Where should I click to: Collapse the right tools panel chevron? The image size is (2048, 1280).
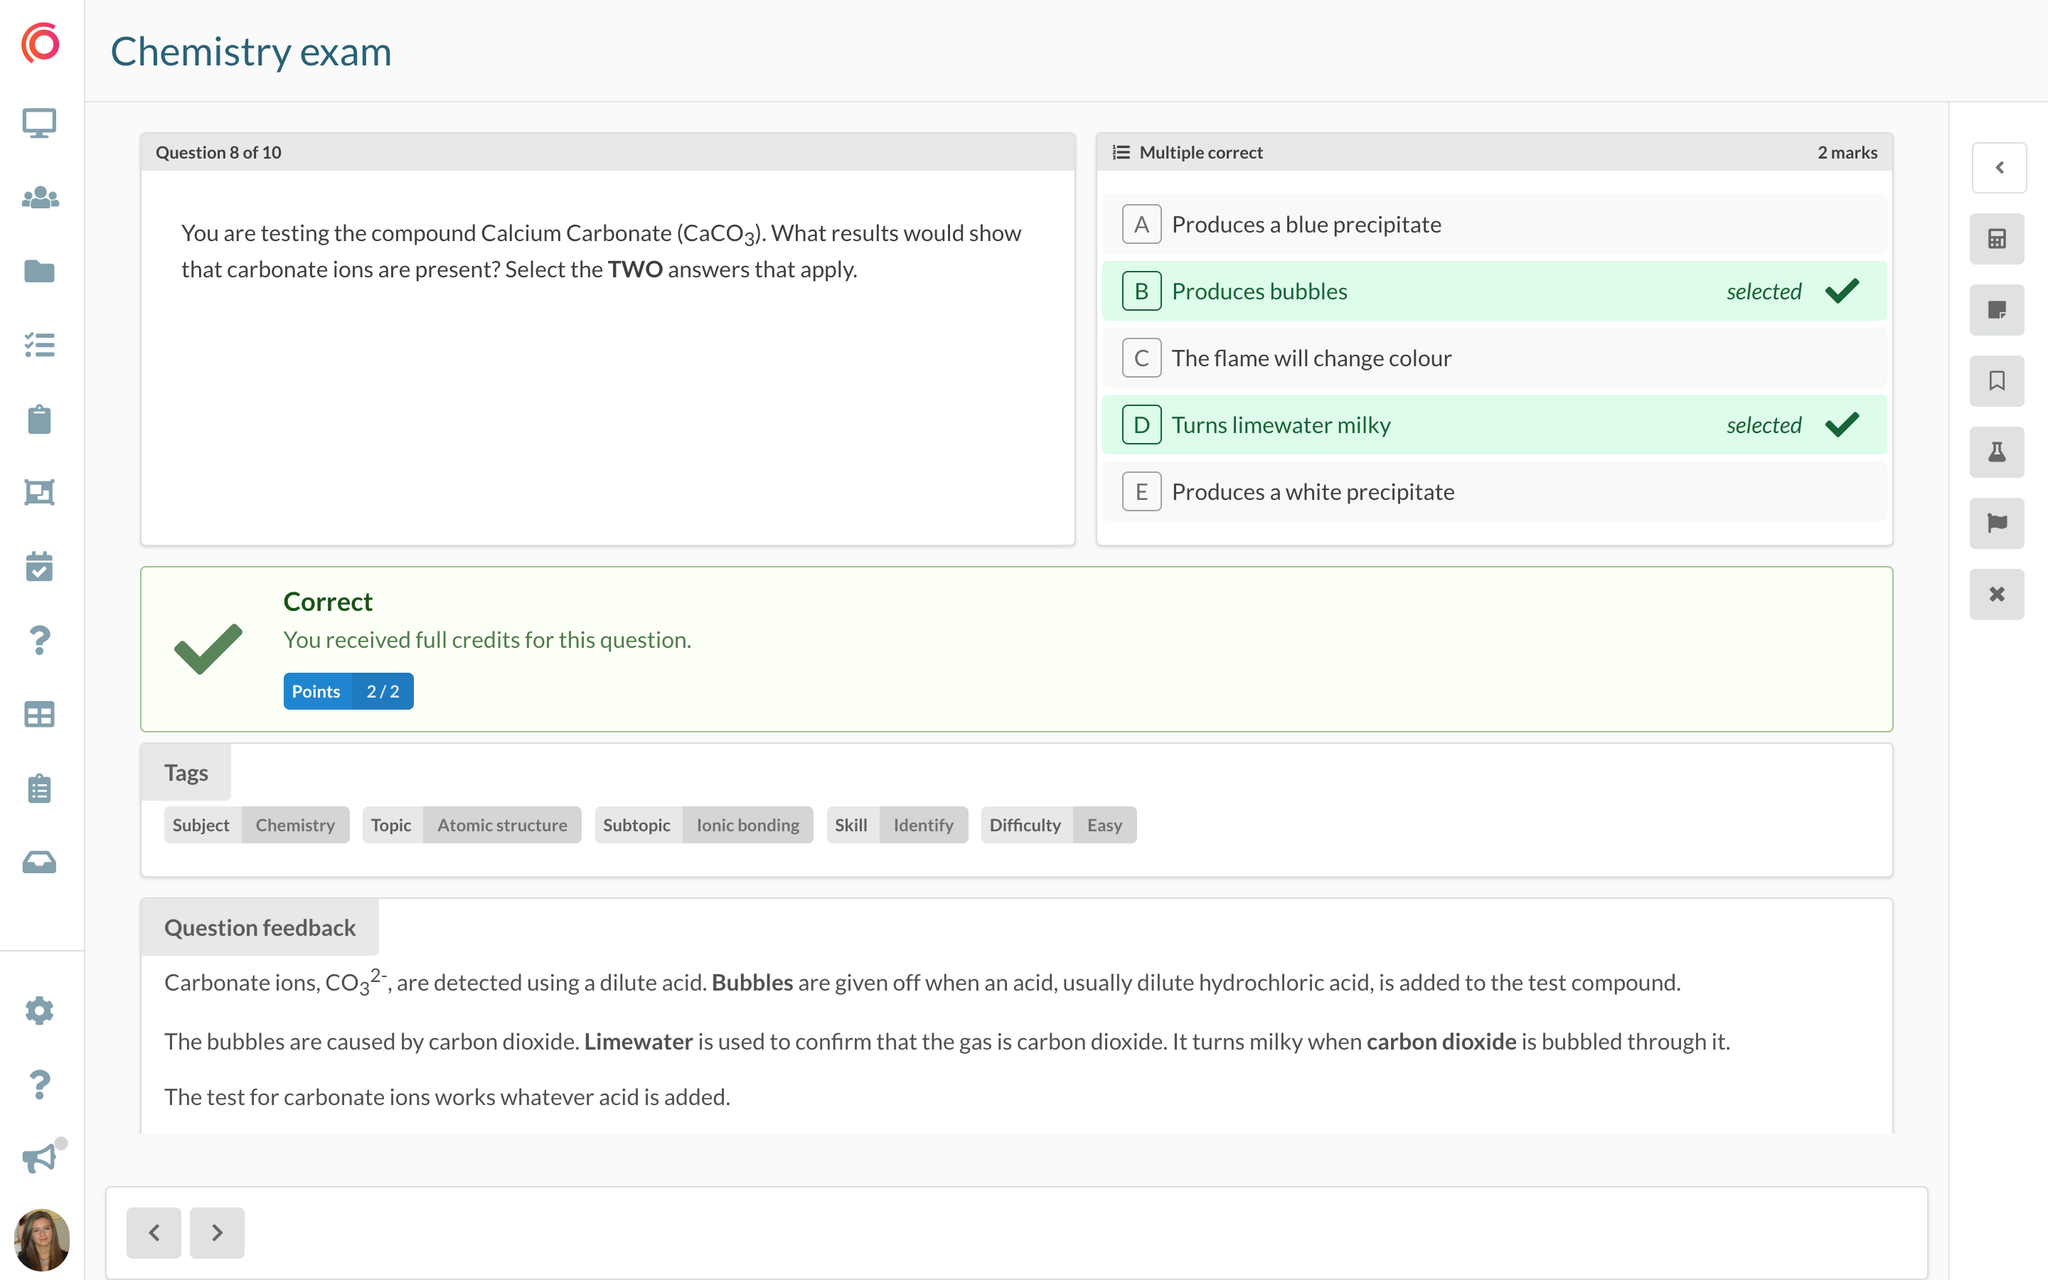coord(1999,168)
